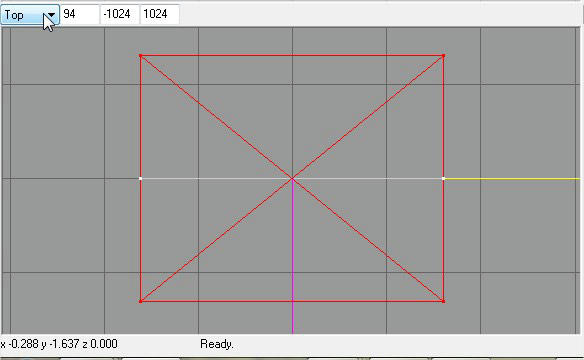Click the Ready status text

point(217,344)
